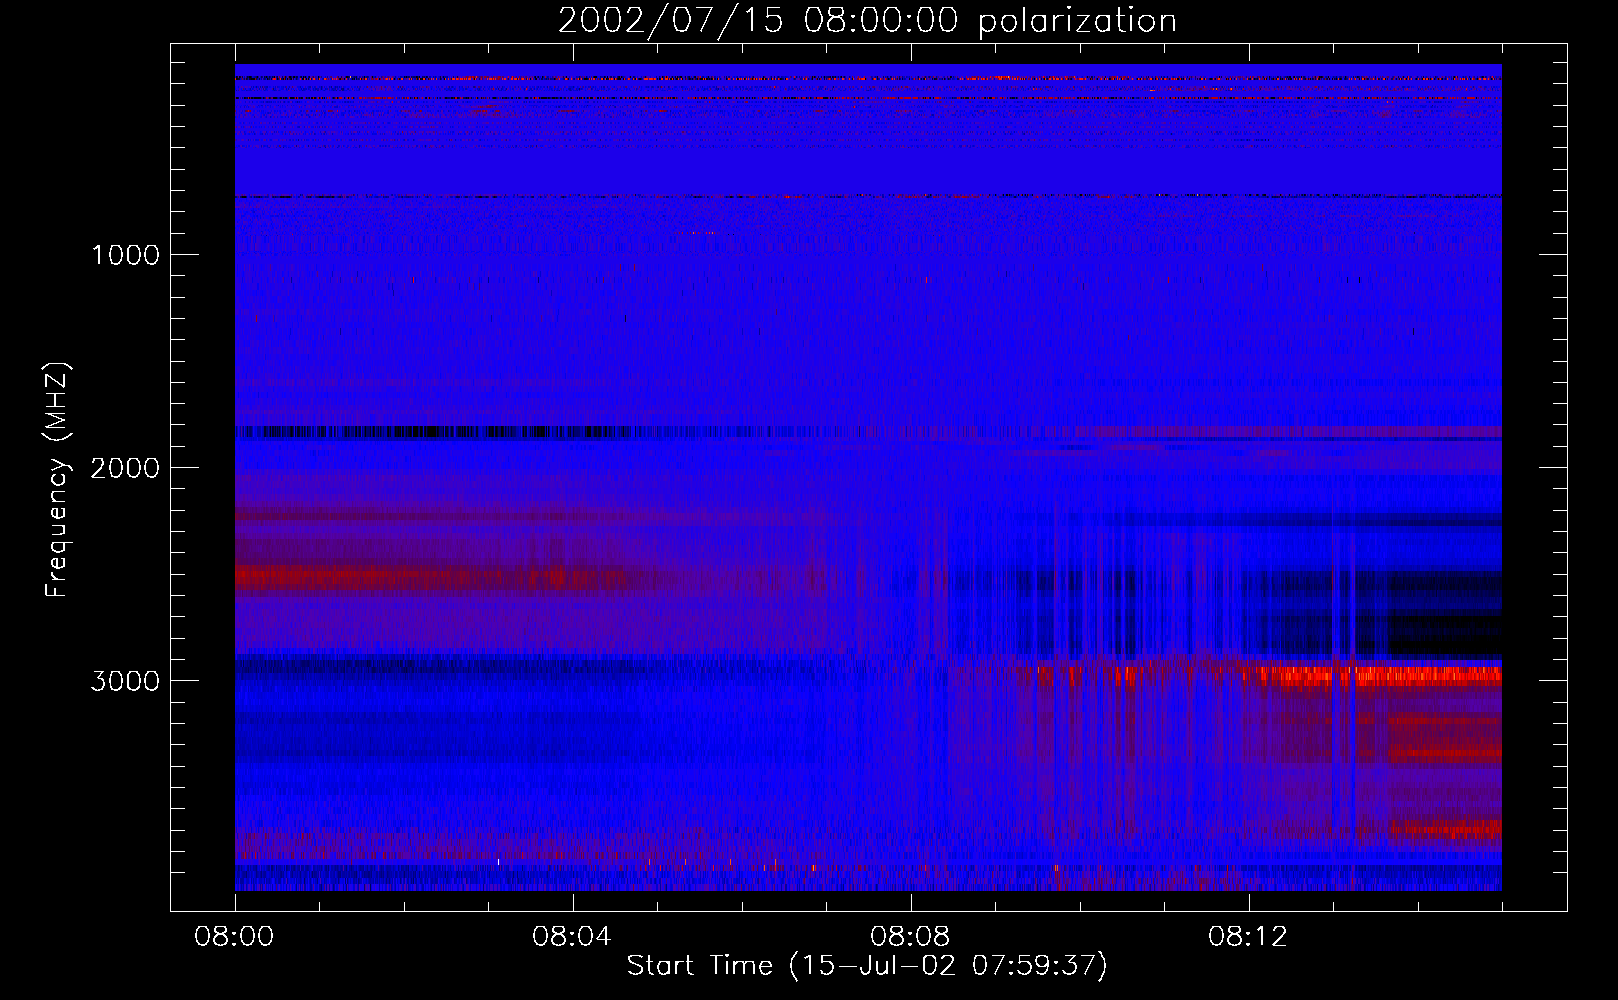Click the "08:04" time tick label
The height and width of the screenshot is (1000, 1618).
pyautogui.click(x=572, y=937)
